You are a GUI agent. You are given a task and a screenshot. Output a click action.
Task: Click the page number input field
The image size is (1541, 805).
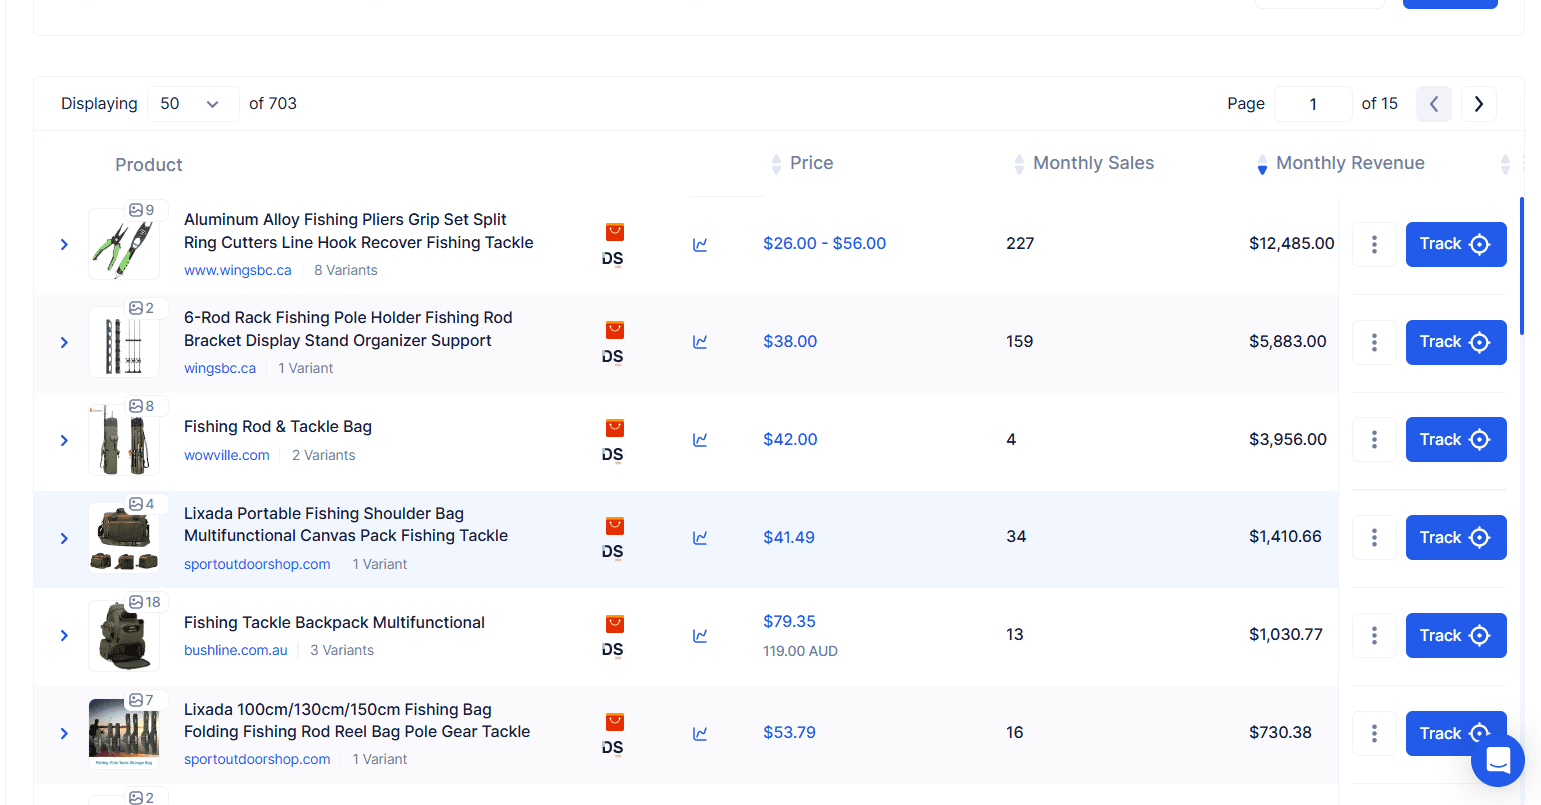(x=1313, y=104)
